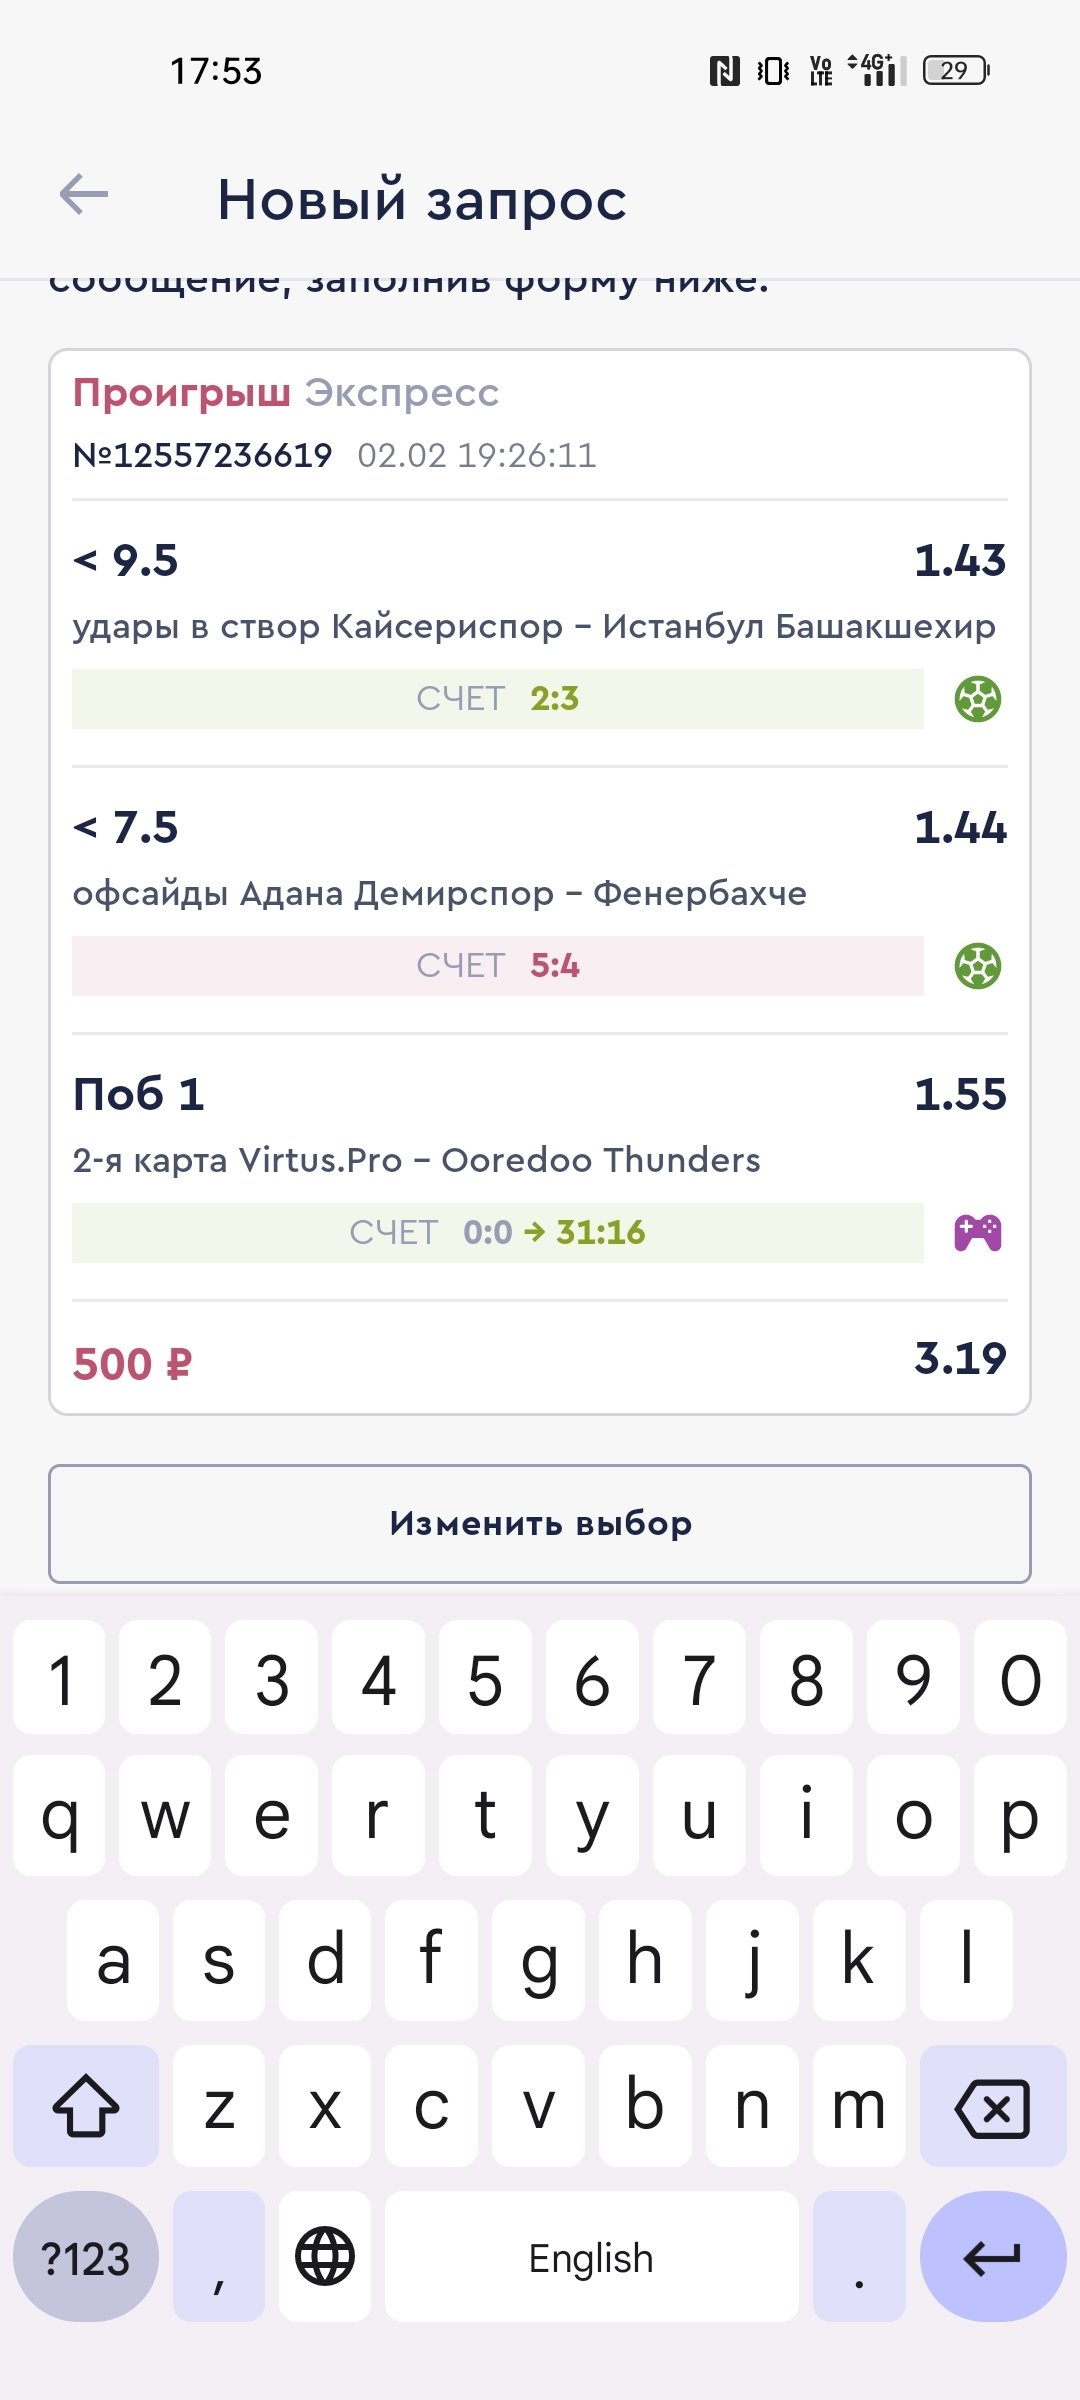
Task: Tap the globe language switch key
Action: click(325, 2257)
